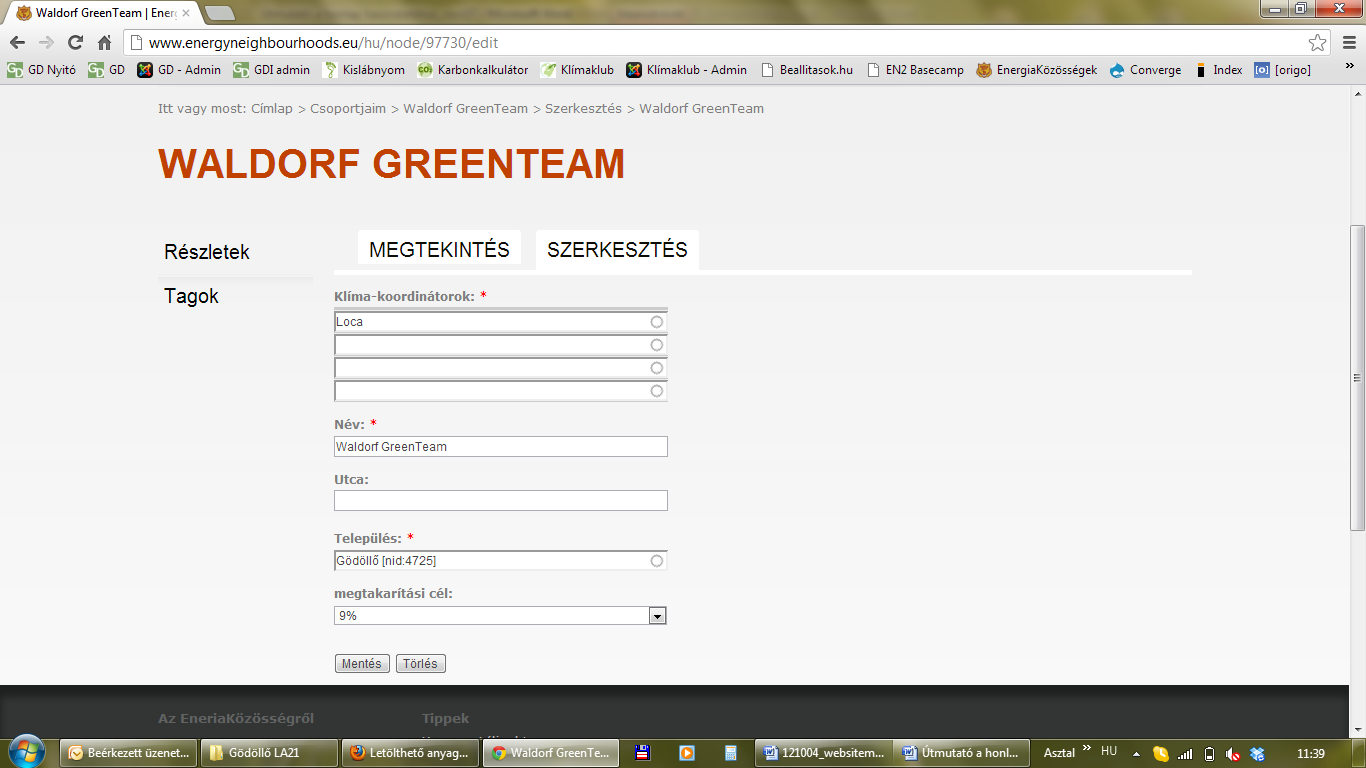Screen dimensions: 1366x768
Task: Click the empty Utca input field
Action: pyautogui.click(x=500, y=501)
